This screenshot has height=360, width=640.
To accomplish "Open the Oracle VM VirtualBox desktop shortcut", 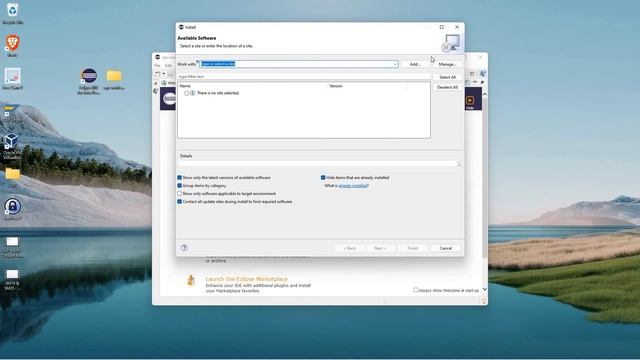I will pos(12,146).
